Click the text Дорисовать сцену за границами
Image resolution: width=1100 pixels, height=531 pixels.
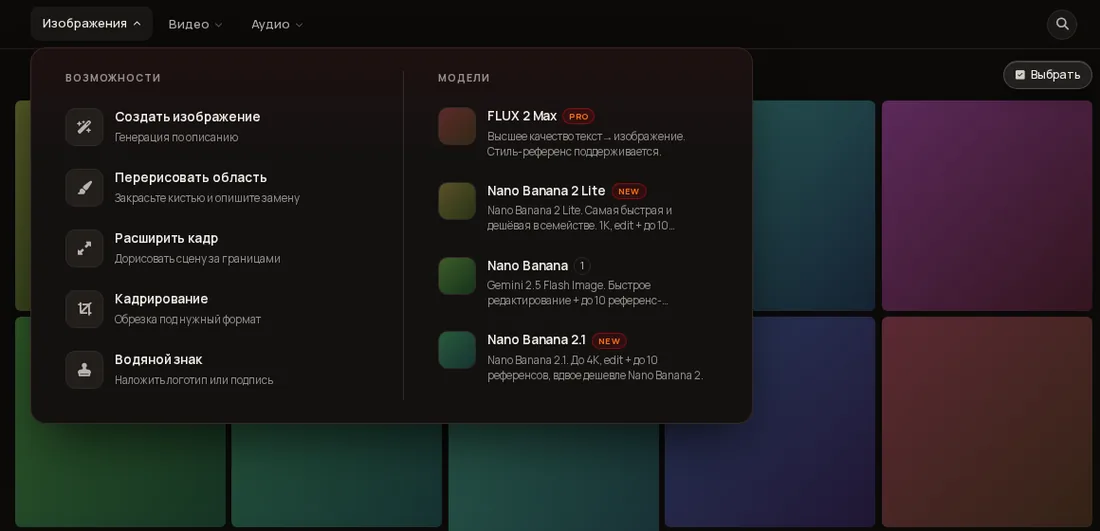click(x=197, y=259)
